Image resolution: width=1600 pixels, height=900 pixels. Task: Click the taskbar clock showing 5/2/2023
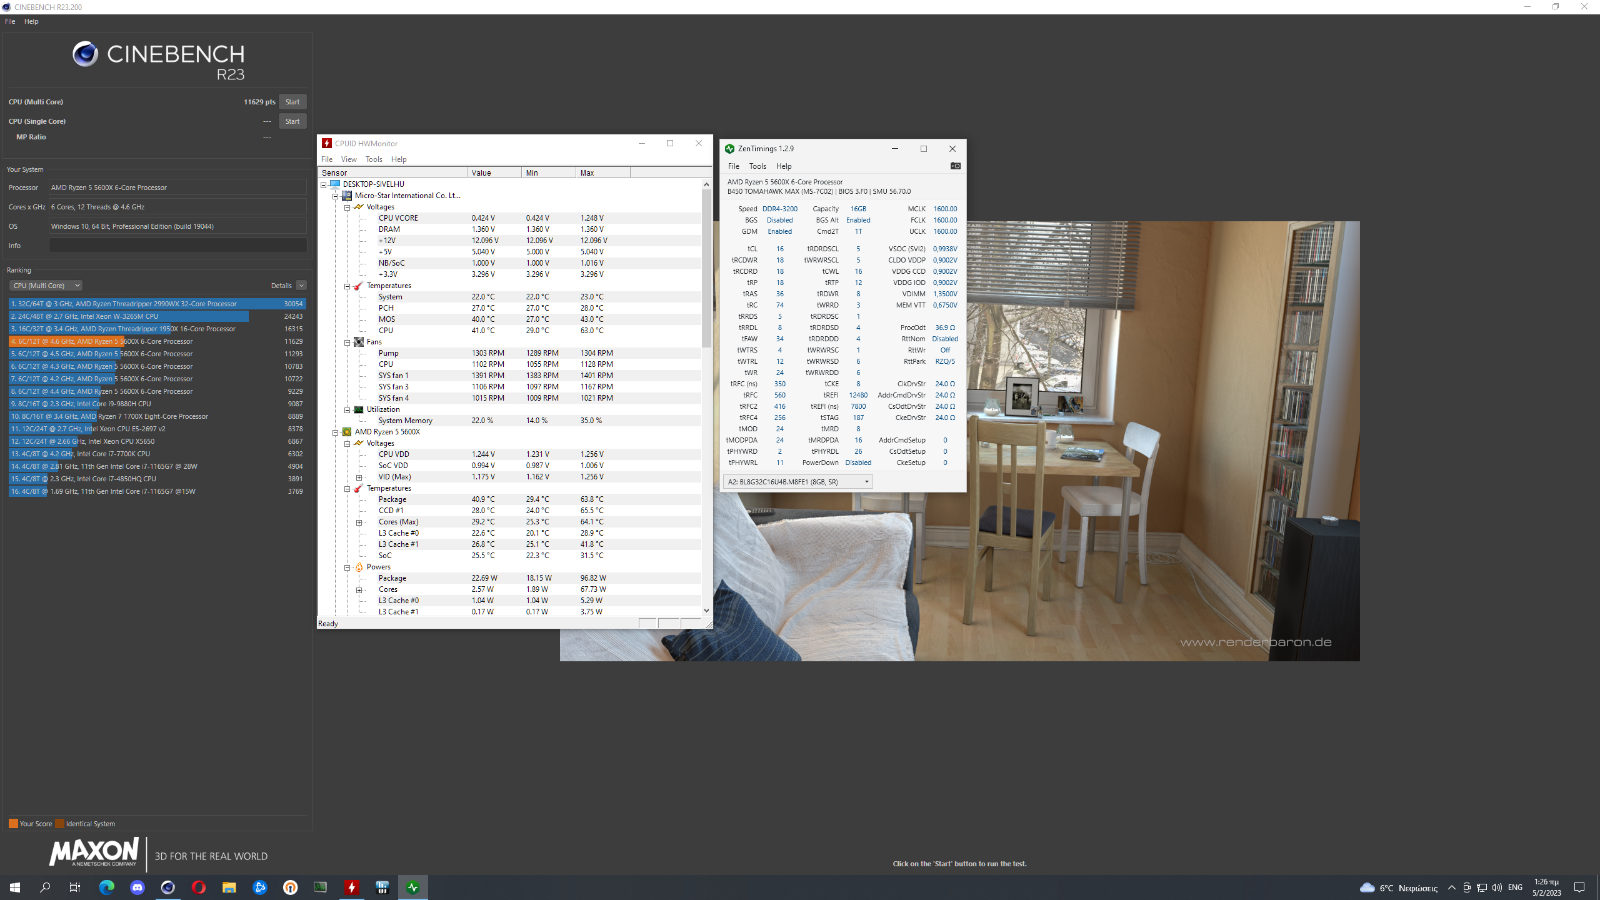click(x=1546, y=887)
